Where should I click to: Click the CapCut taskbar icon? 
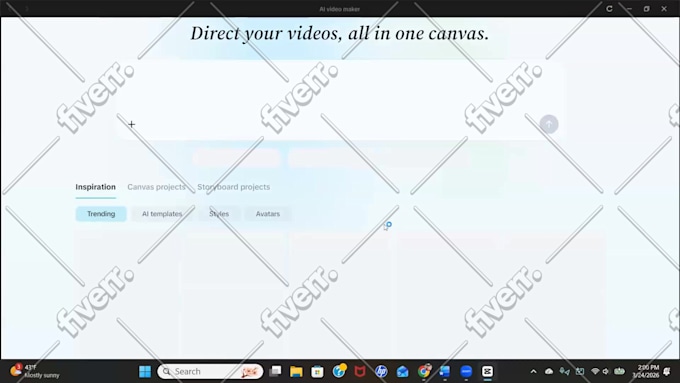(487, 372)
